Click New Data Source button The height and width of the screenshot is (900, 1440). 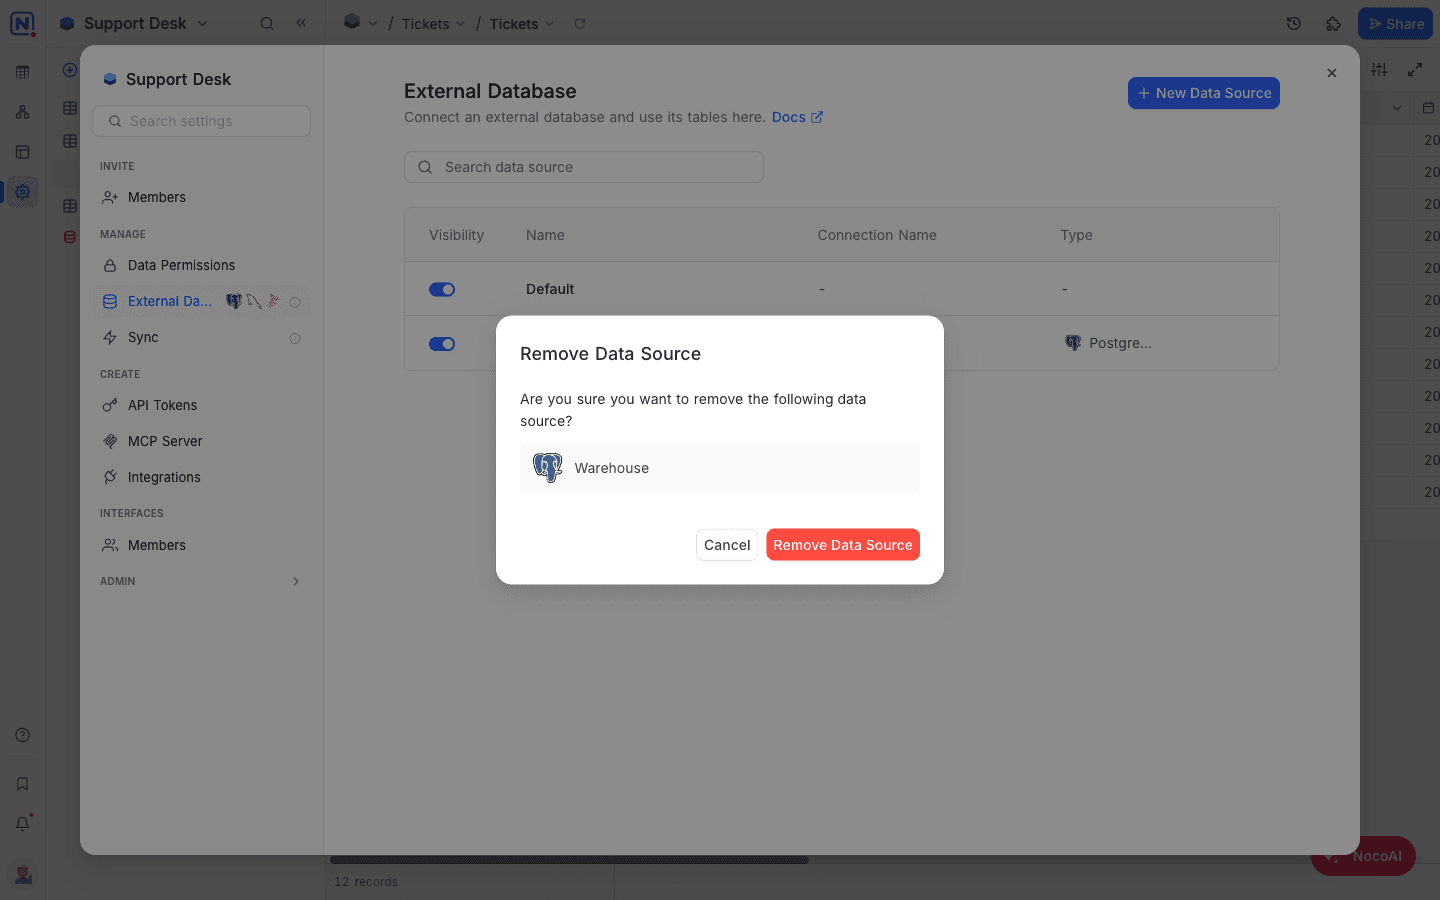(x=1204, y=93)
